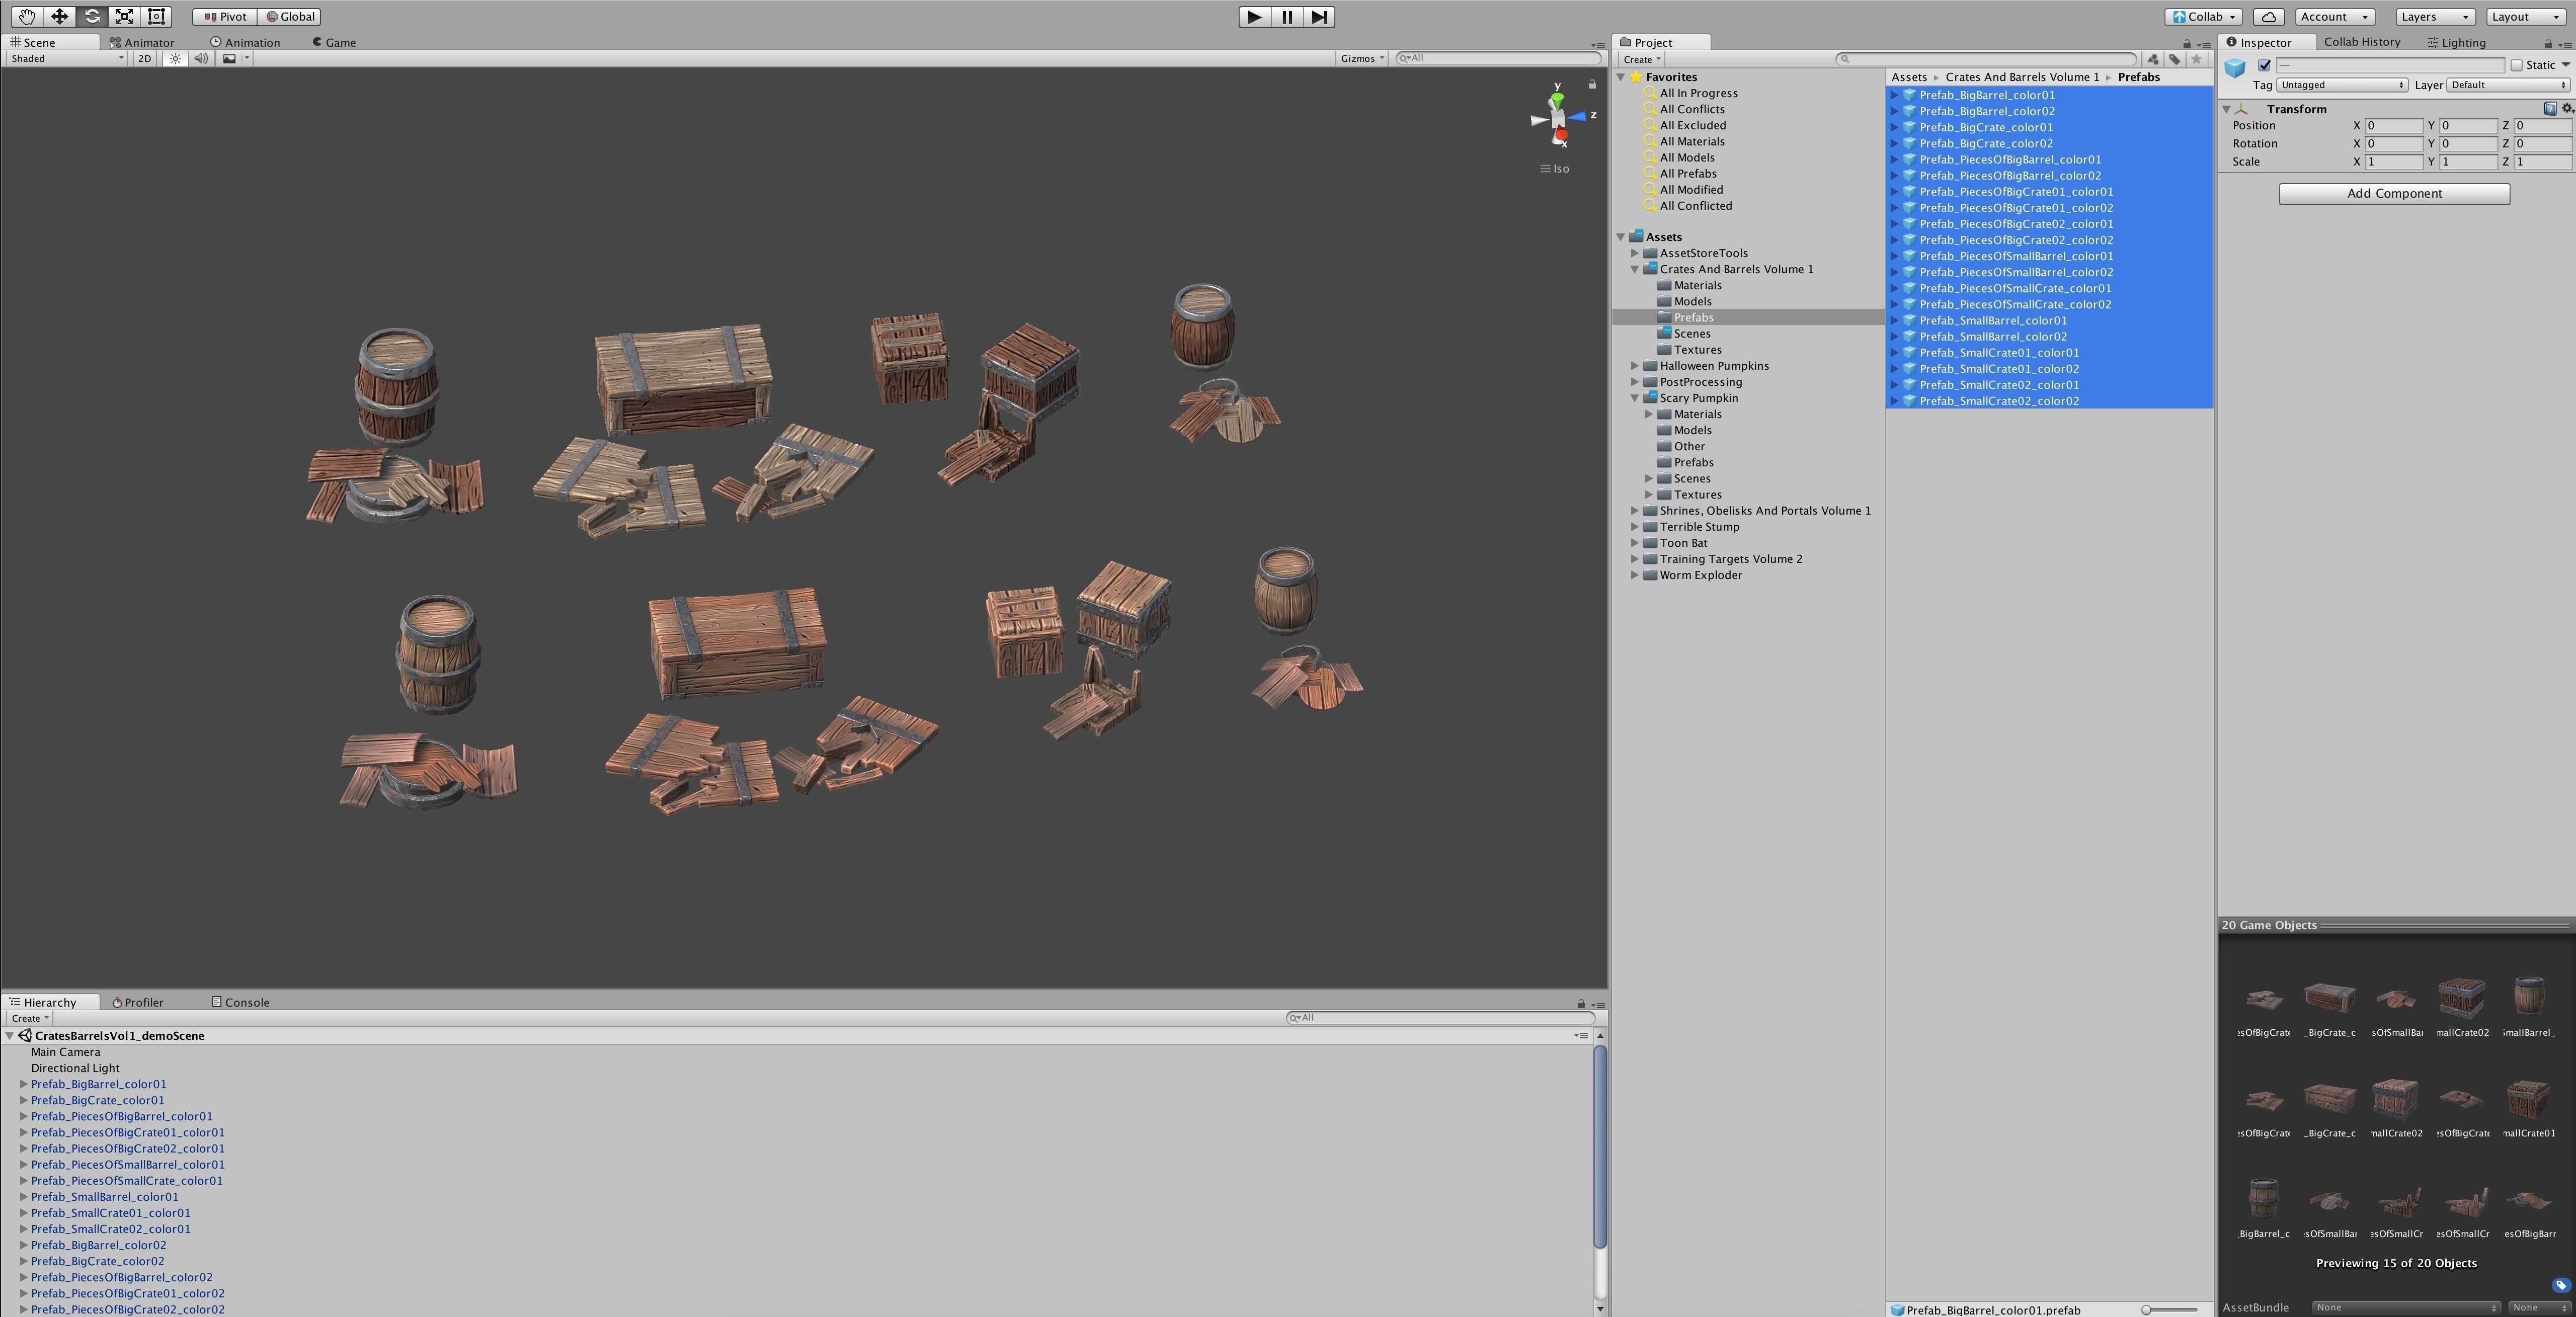Select the Move tool
This screenshot has width=2576, height=1317.
point(60,16)
